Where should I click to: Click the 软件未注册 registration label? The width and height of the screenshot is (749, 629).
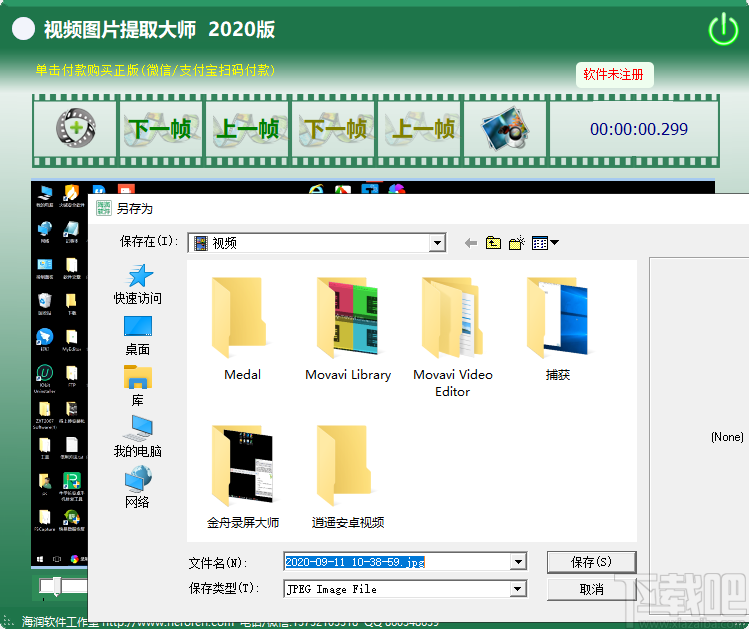click(614, 75)
